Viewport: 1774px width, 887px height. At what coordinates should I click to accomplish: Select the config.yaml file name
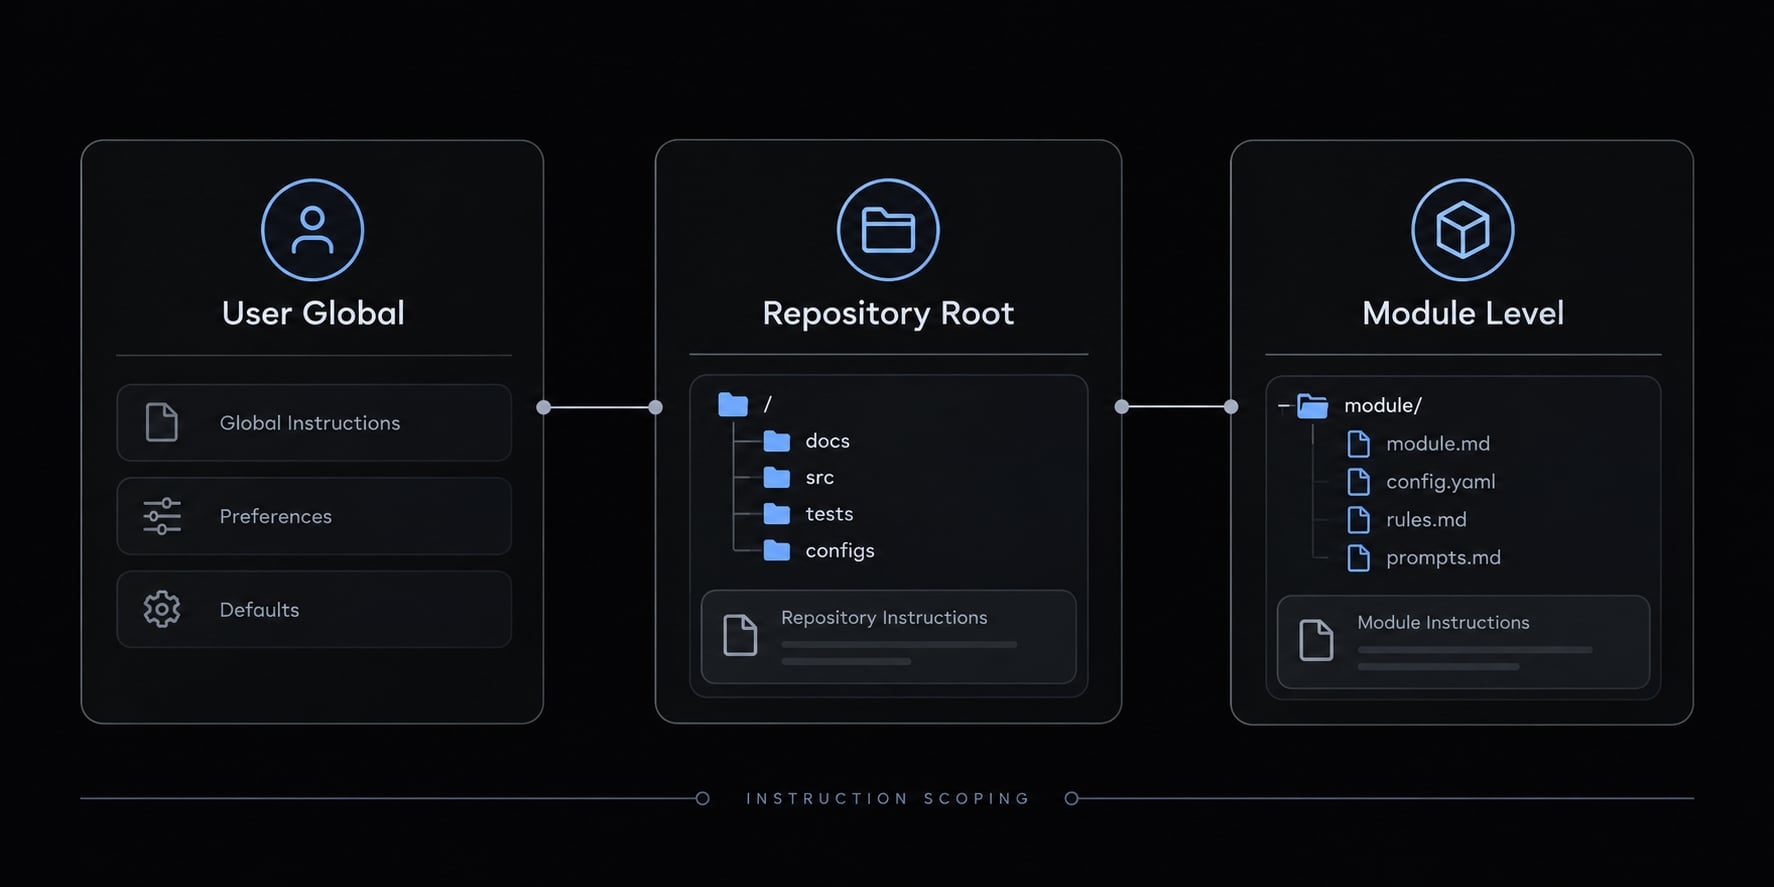[1441, 482]
